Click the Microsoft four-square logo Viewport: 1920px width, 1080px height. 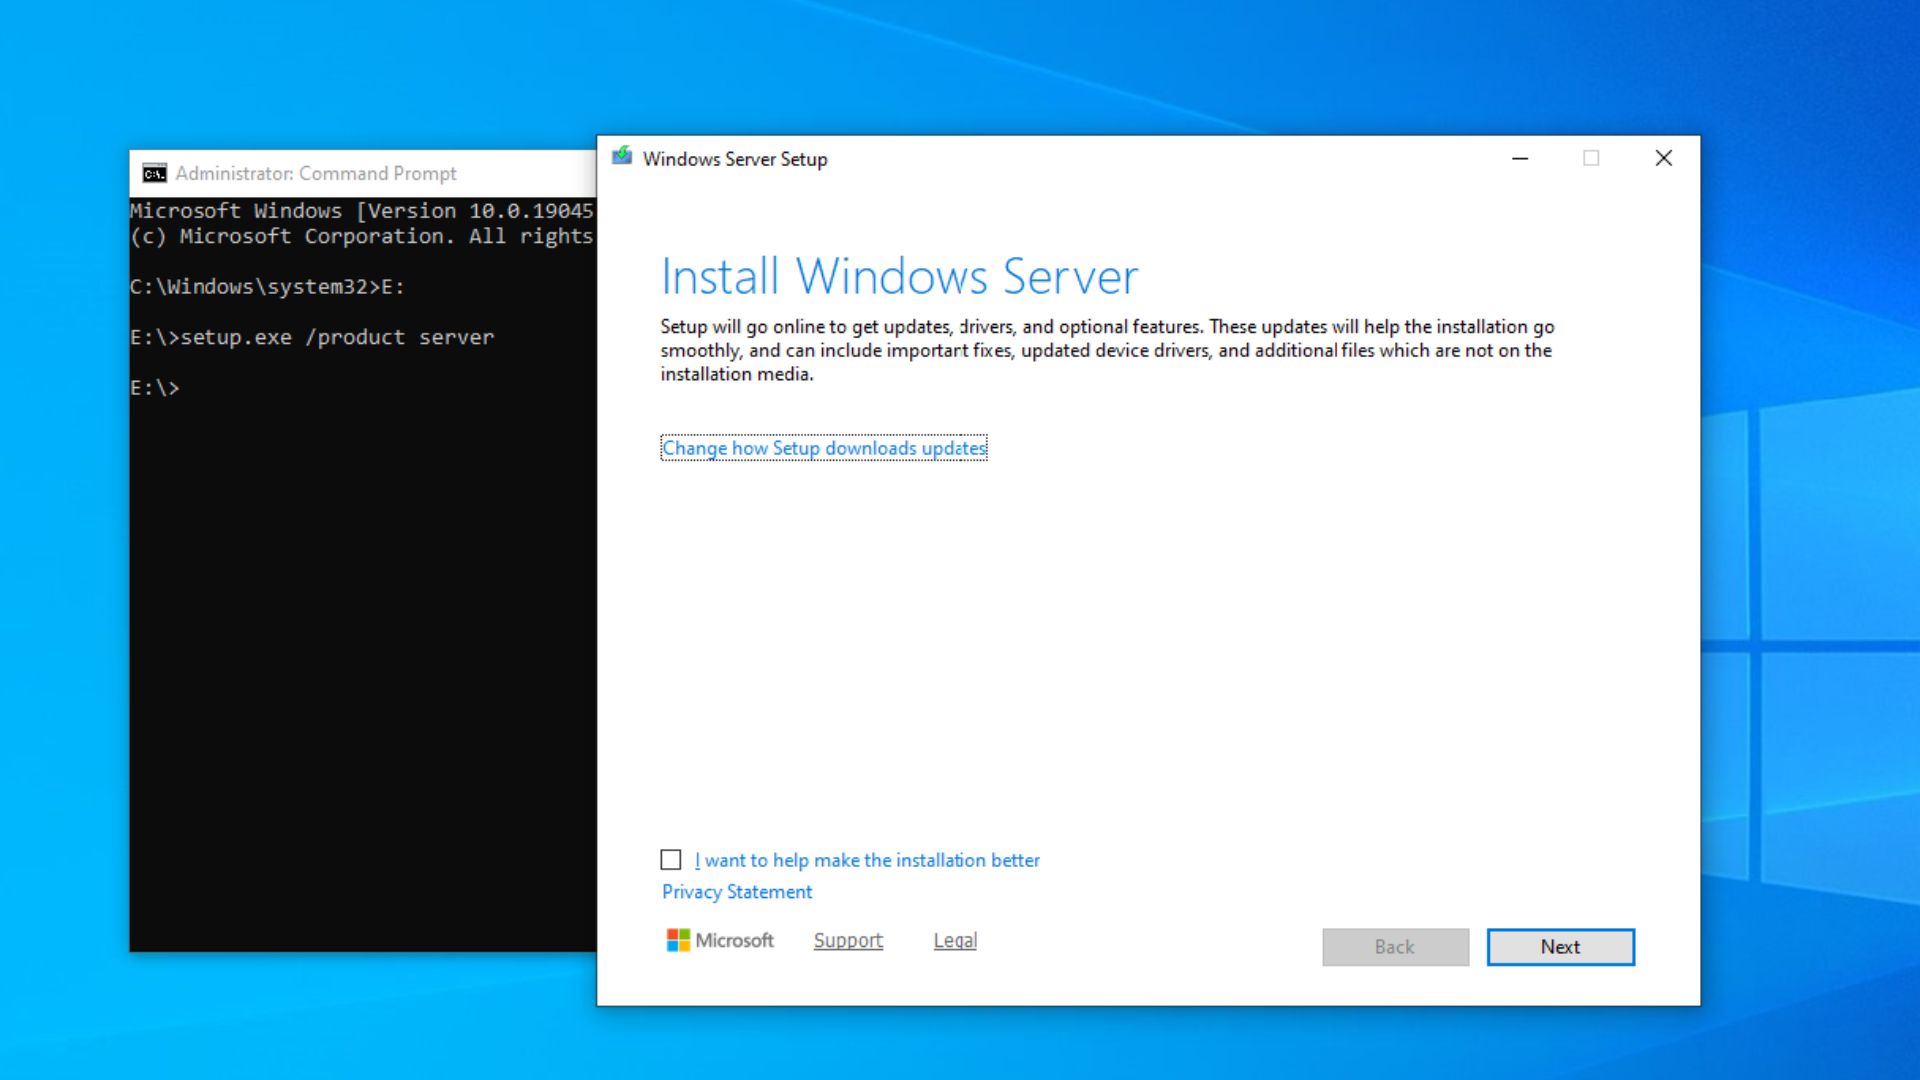pos(678,940)
